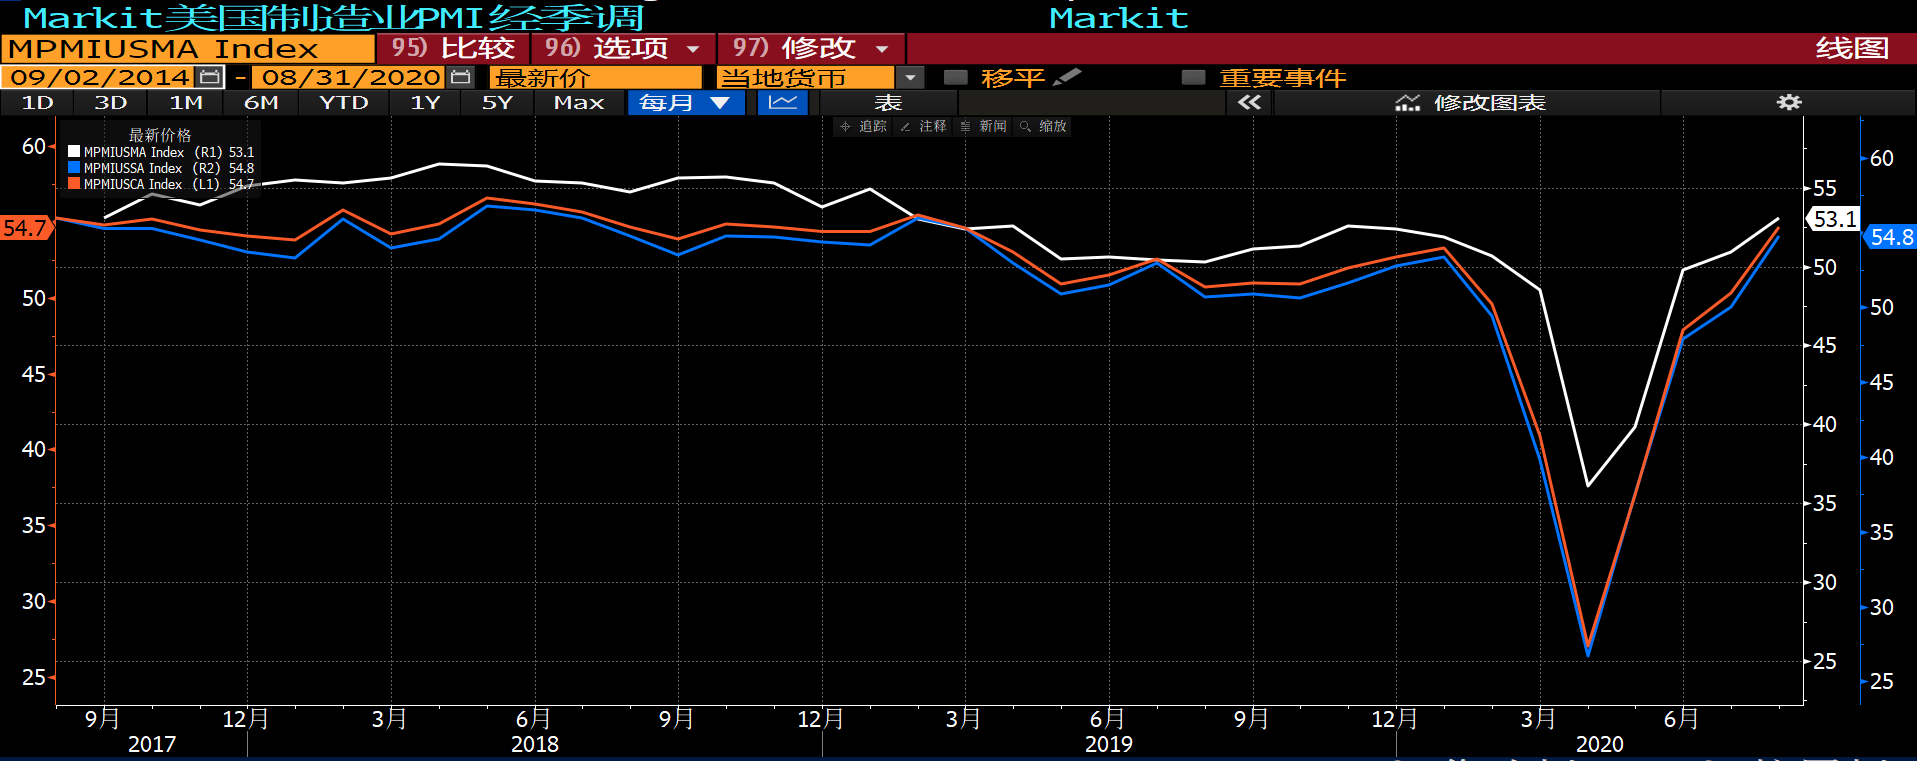The width and height of the screenshot is (1917, 761).
Task: Show the Max date range
Action: pyautogui.click(x=579, y=102)
